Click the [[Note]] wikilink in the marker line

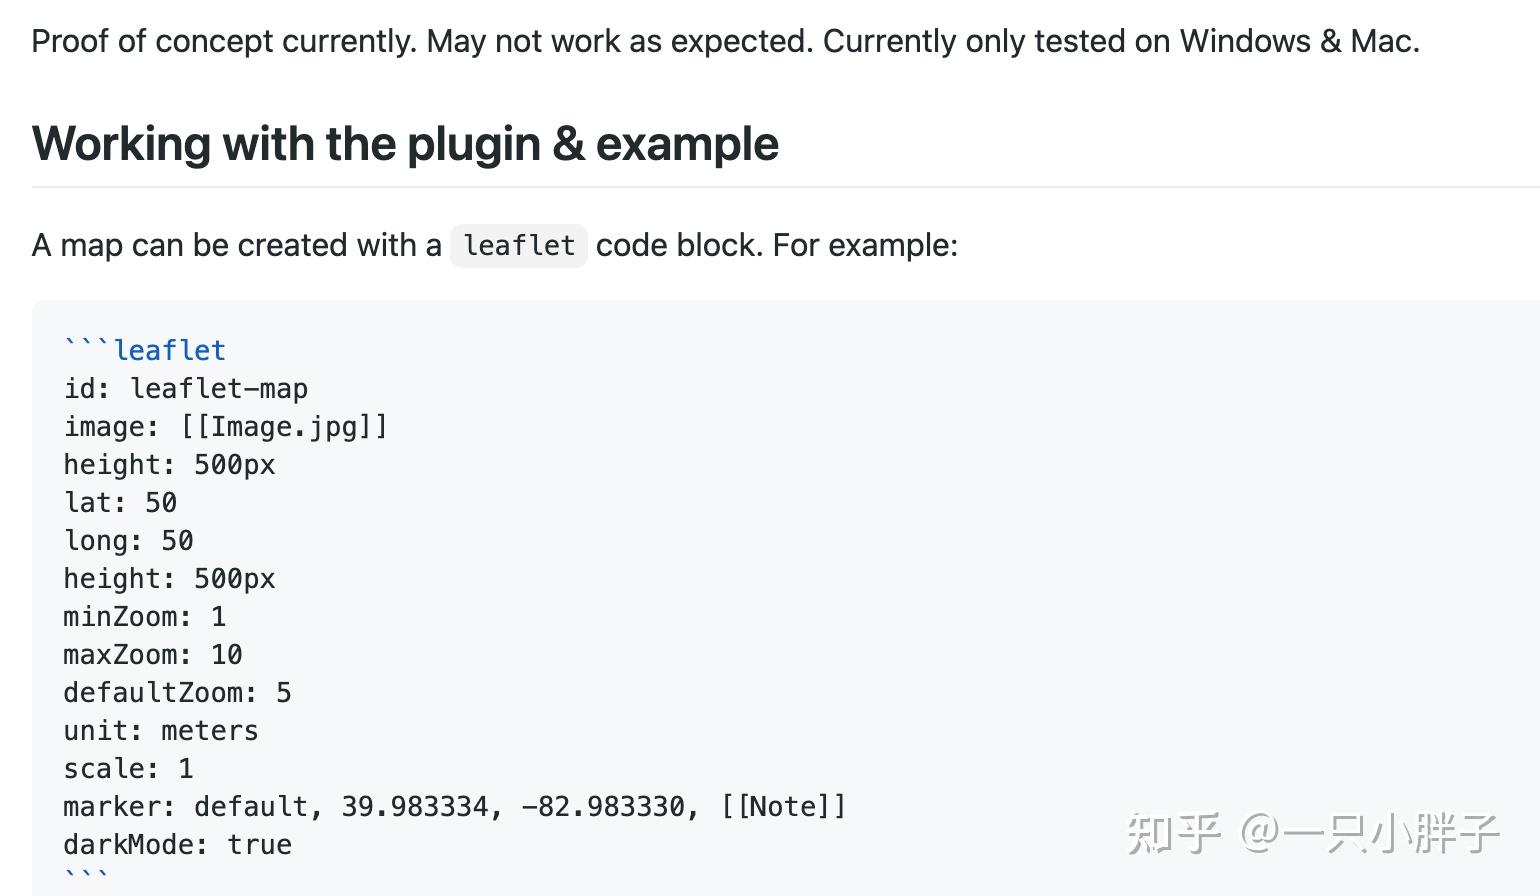pos(783,807)
